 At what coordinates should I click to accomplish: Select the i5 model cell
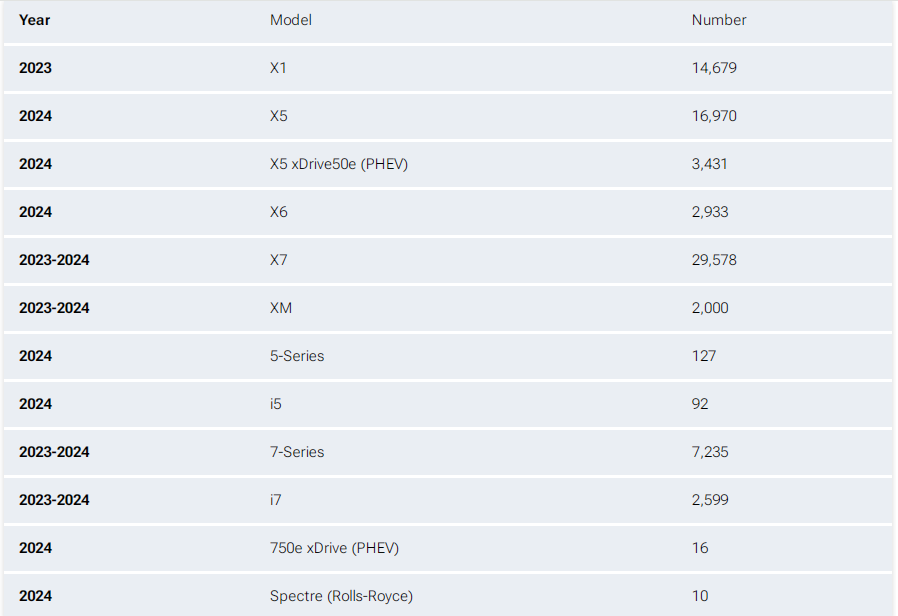coord(276,404)
